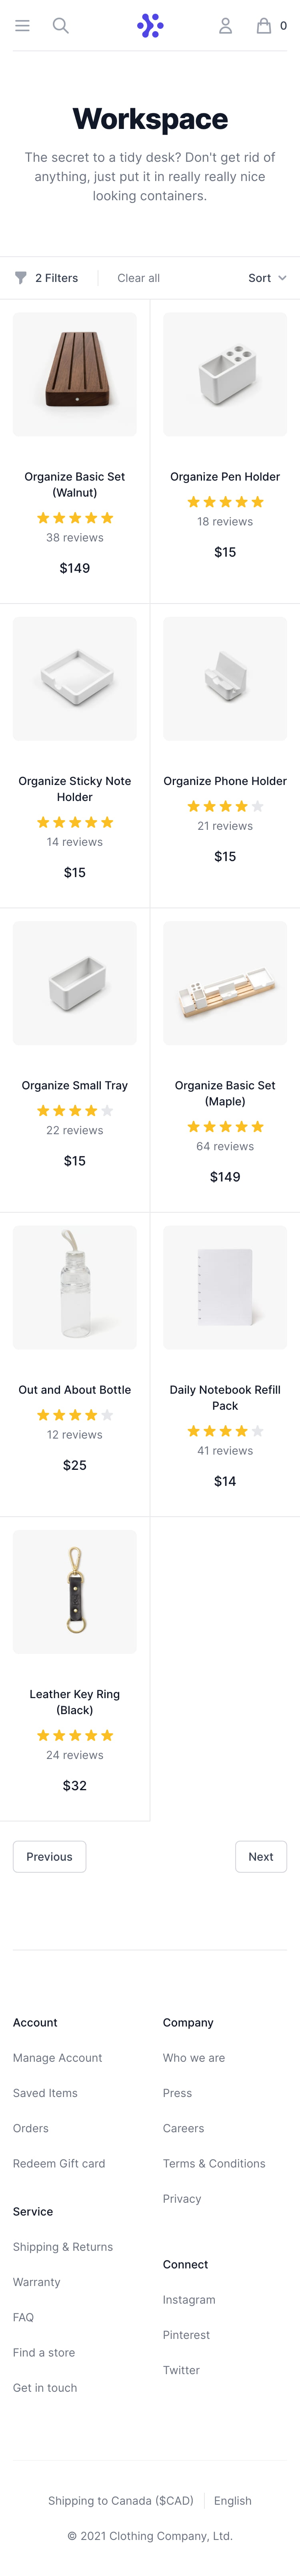This screenshot has width=300, height=2576.
Task: Change the English language setting
Action: [x=233, y=2501]
